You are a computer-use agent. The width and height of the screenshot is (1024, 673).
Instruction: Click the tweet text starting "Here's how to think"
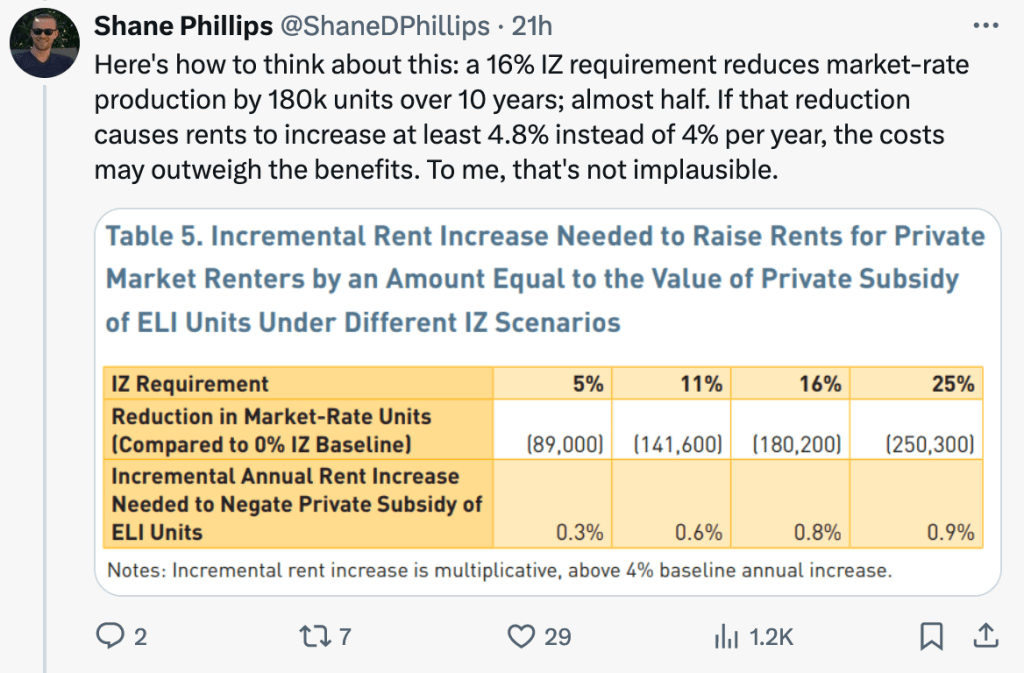point(530,117)
